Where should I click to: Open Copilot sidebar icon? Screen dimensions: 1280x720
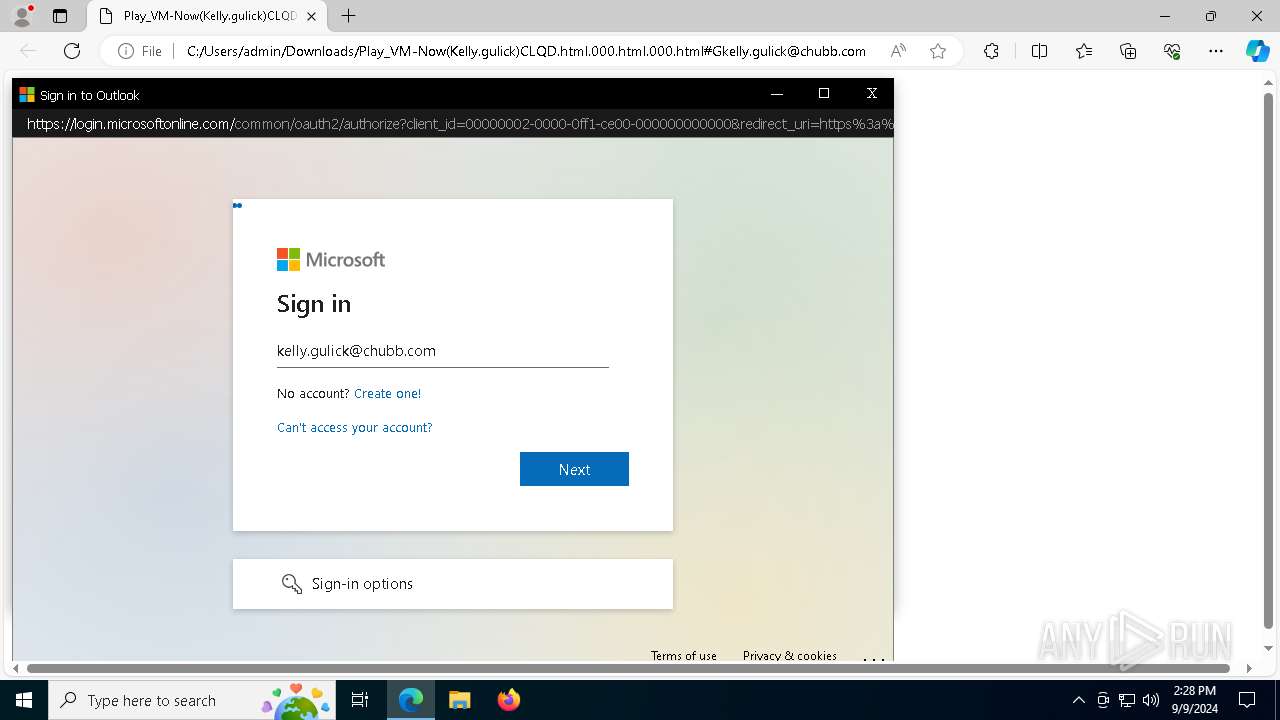[1257, 51]
